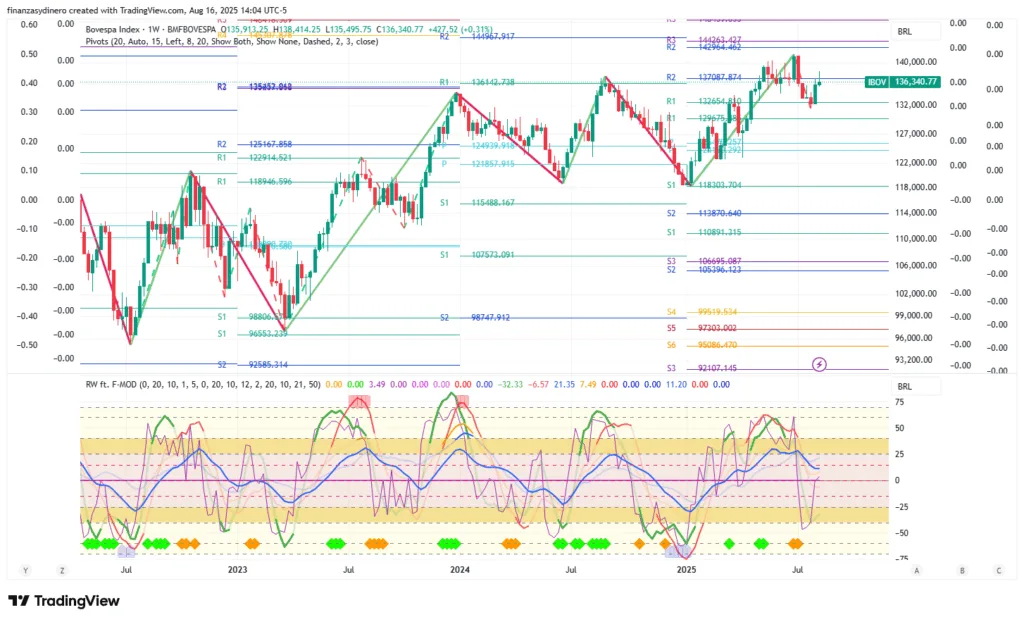
Task: Click the 106,000.00 price axis label
Action: pos(916,265)
